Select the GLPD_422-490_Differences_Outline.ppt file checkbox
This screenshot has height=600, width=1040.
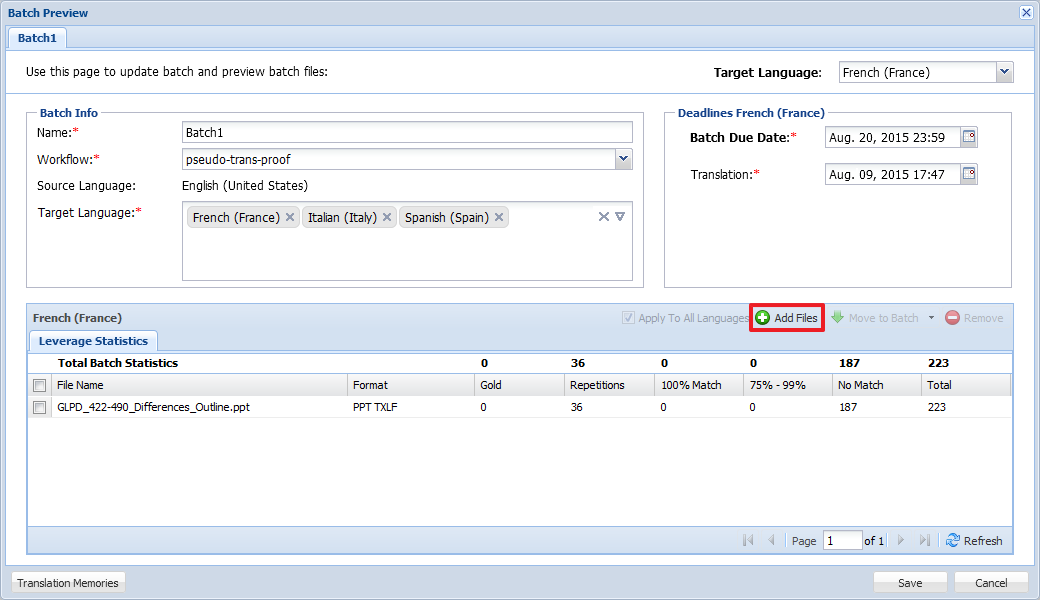(x=39, y=407)
